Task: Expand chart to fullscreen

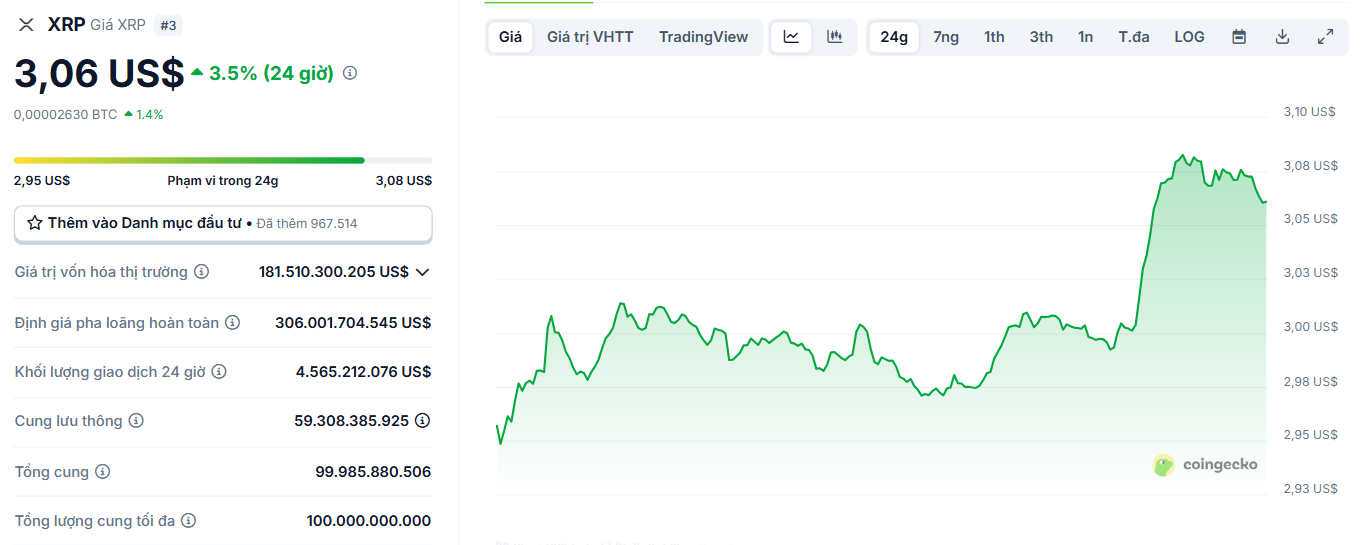Action: 1325,37
